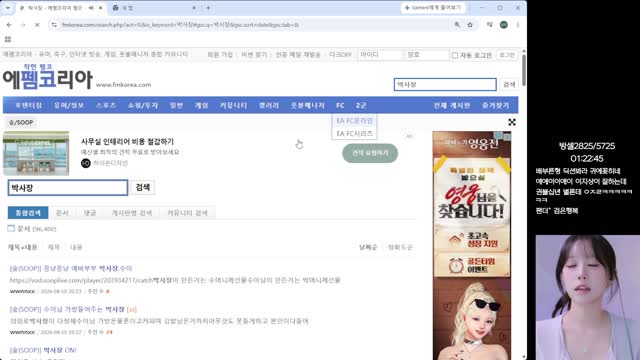The height and width of the screenshot is (360, 640).
Task: Open the 2군 navigation menu
Action: click(x=361, y=105)
